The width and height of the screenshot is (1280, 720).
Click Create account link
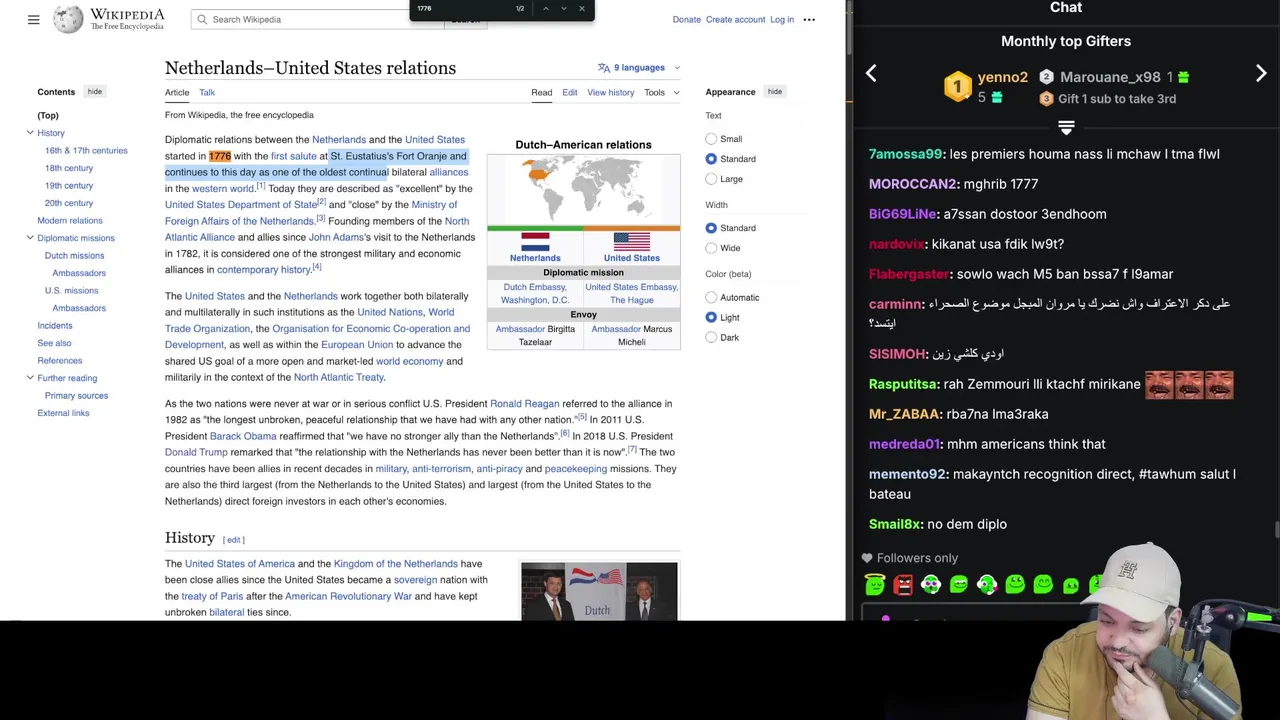pos(735,19)
